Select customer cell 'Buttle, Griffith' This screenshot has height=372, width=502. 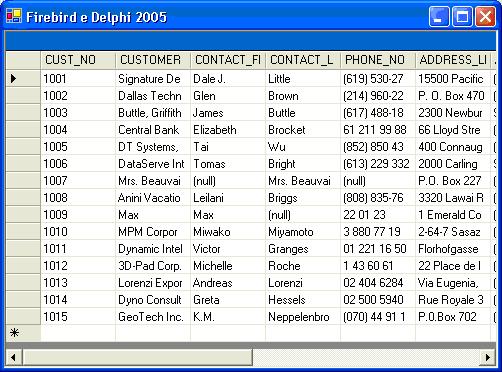153,113
